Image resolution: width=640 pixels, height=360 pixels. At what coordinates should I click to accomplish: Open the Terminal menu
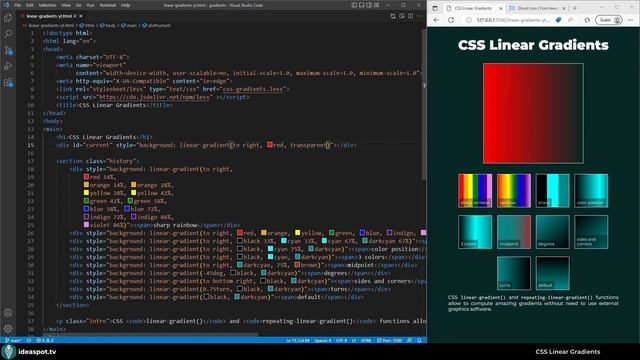click(108, 5)
